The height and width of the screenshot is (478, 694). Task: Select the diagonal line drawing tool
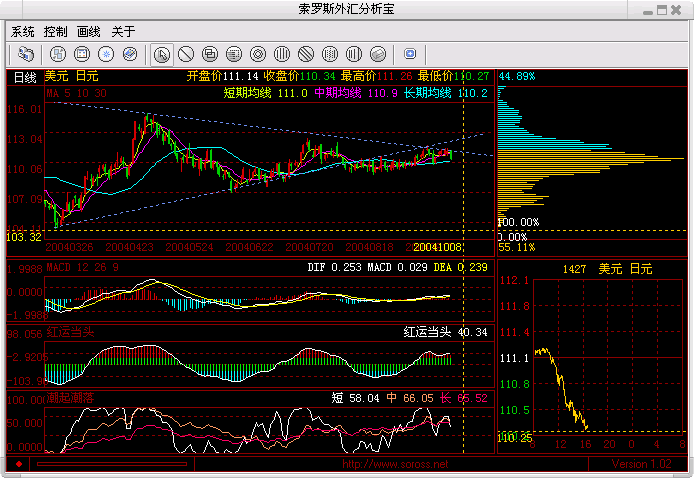pyautogui.click(x=186, y=54)
